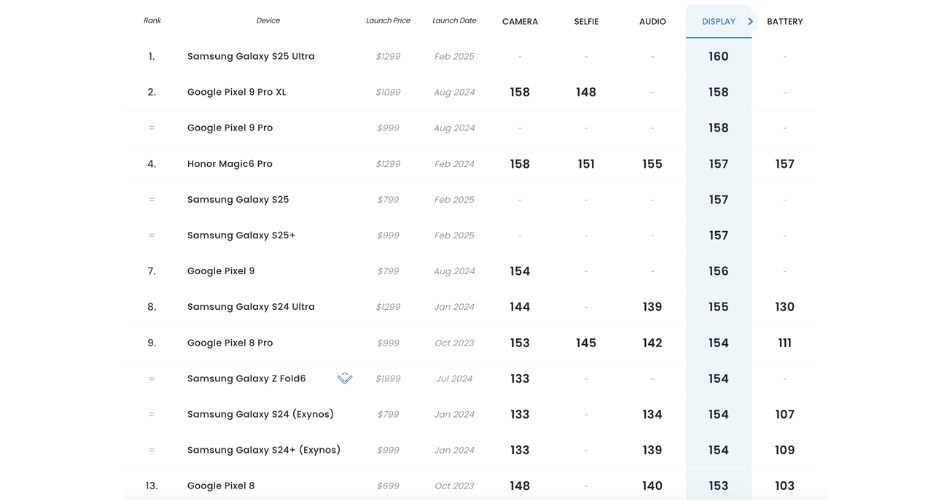Click audio score 155 for Honor Magic6 Pro
952x500 pixels.
[652, 164]
